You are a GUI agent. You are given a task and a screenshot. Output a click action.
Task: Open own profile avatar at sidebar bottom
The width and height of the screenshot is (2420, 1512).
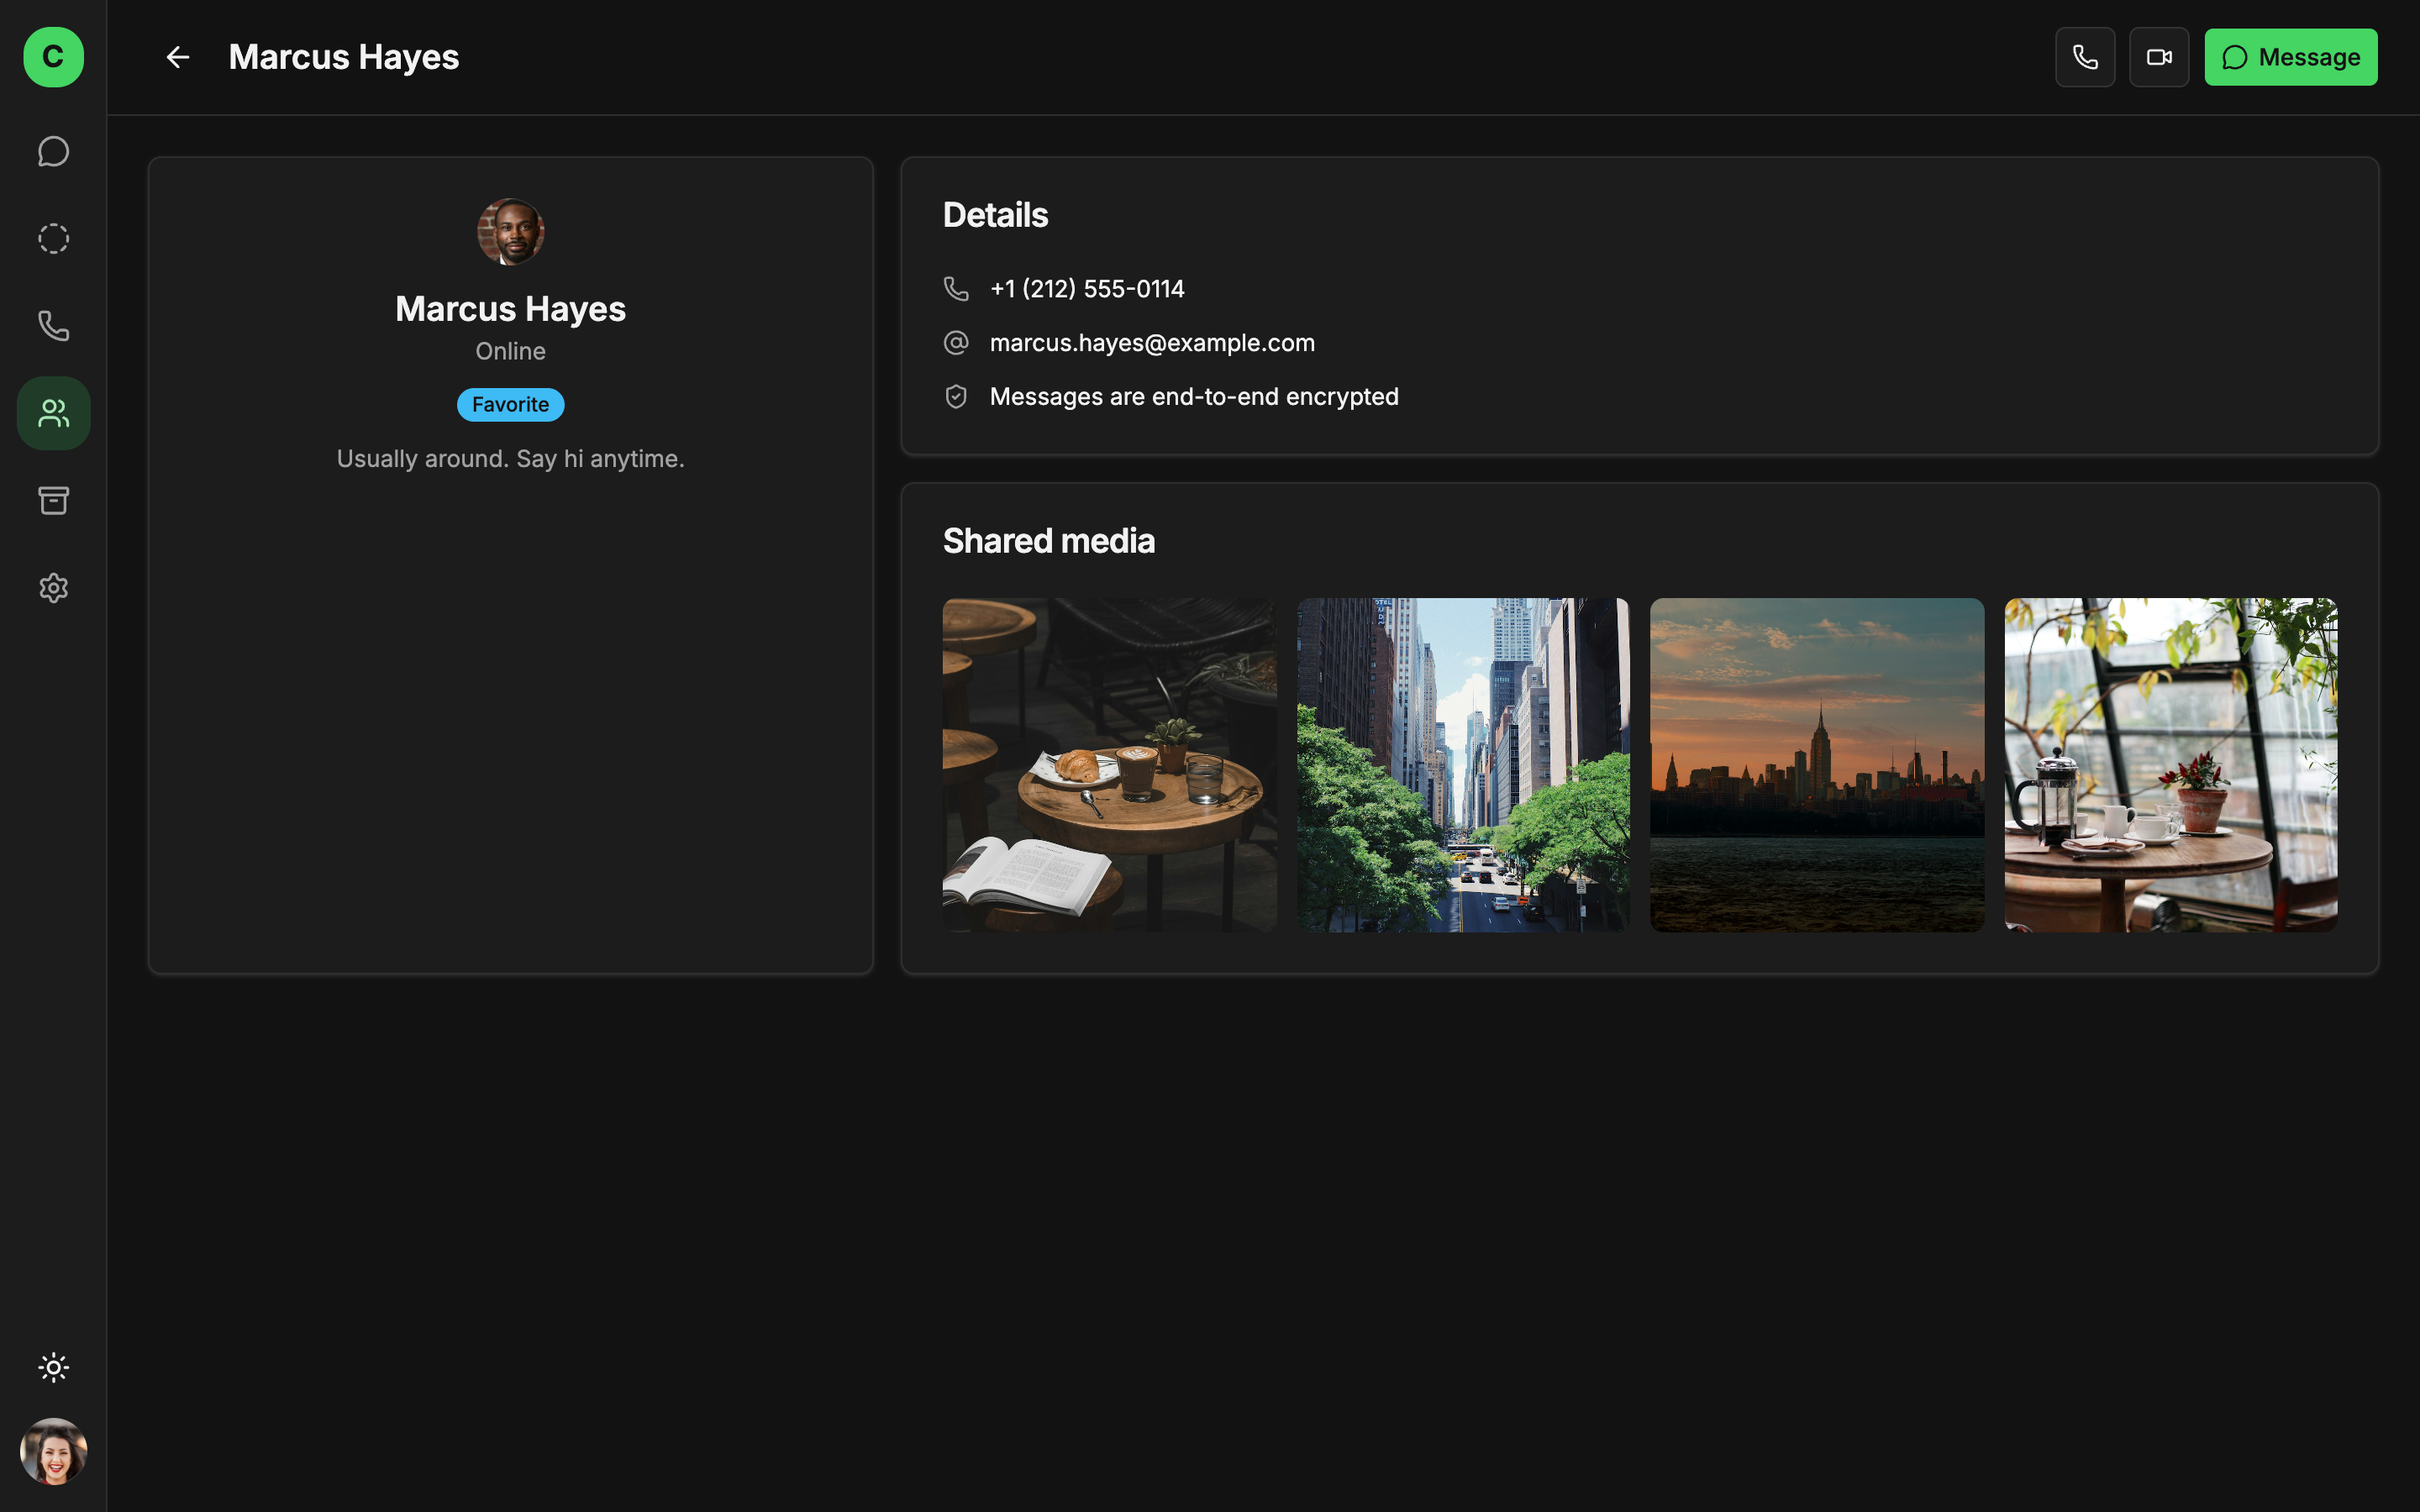(x=53, y=1451)
